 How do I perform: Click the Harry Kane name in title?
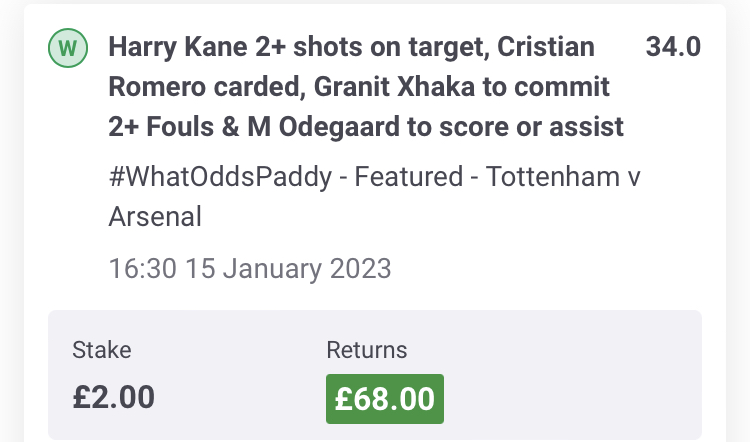pos(178,47)
